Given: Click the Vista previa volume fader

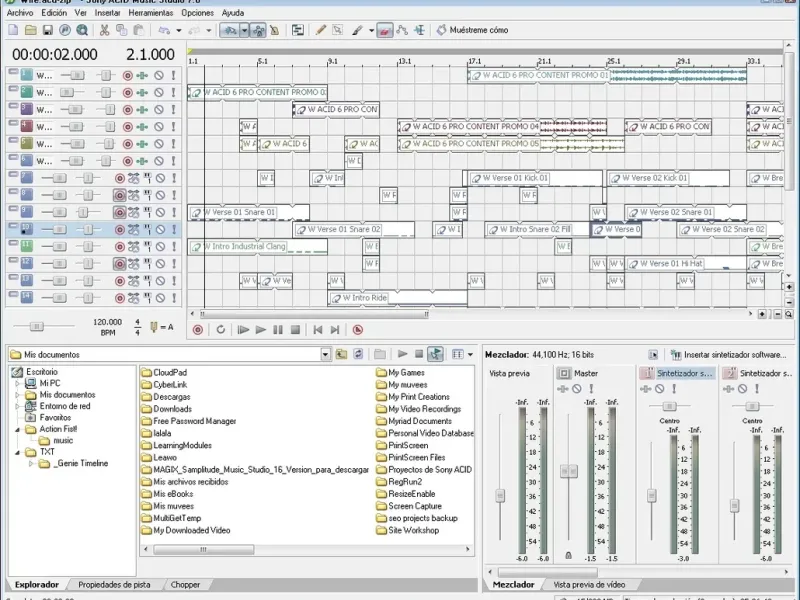Looking at the screenshot, I should pos(499,495).
